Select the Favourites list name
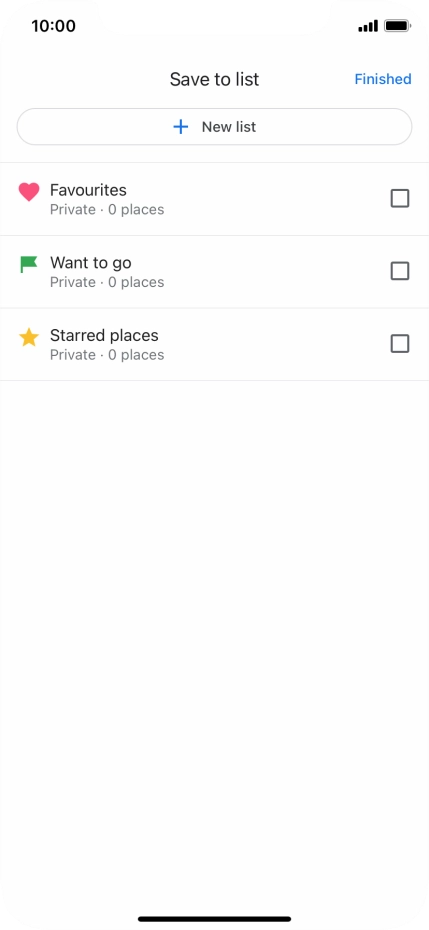This screenshot has width=429, height=930. [88, 190]
